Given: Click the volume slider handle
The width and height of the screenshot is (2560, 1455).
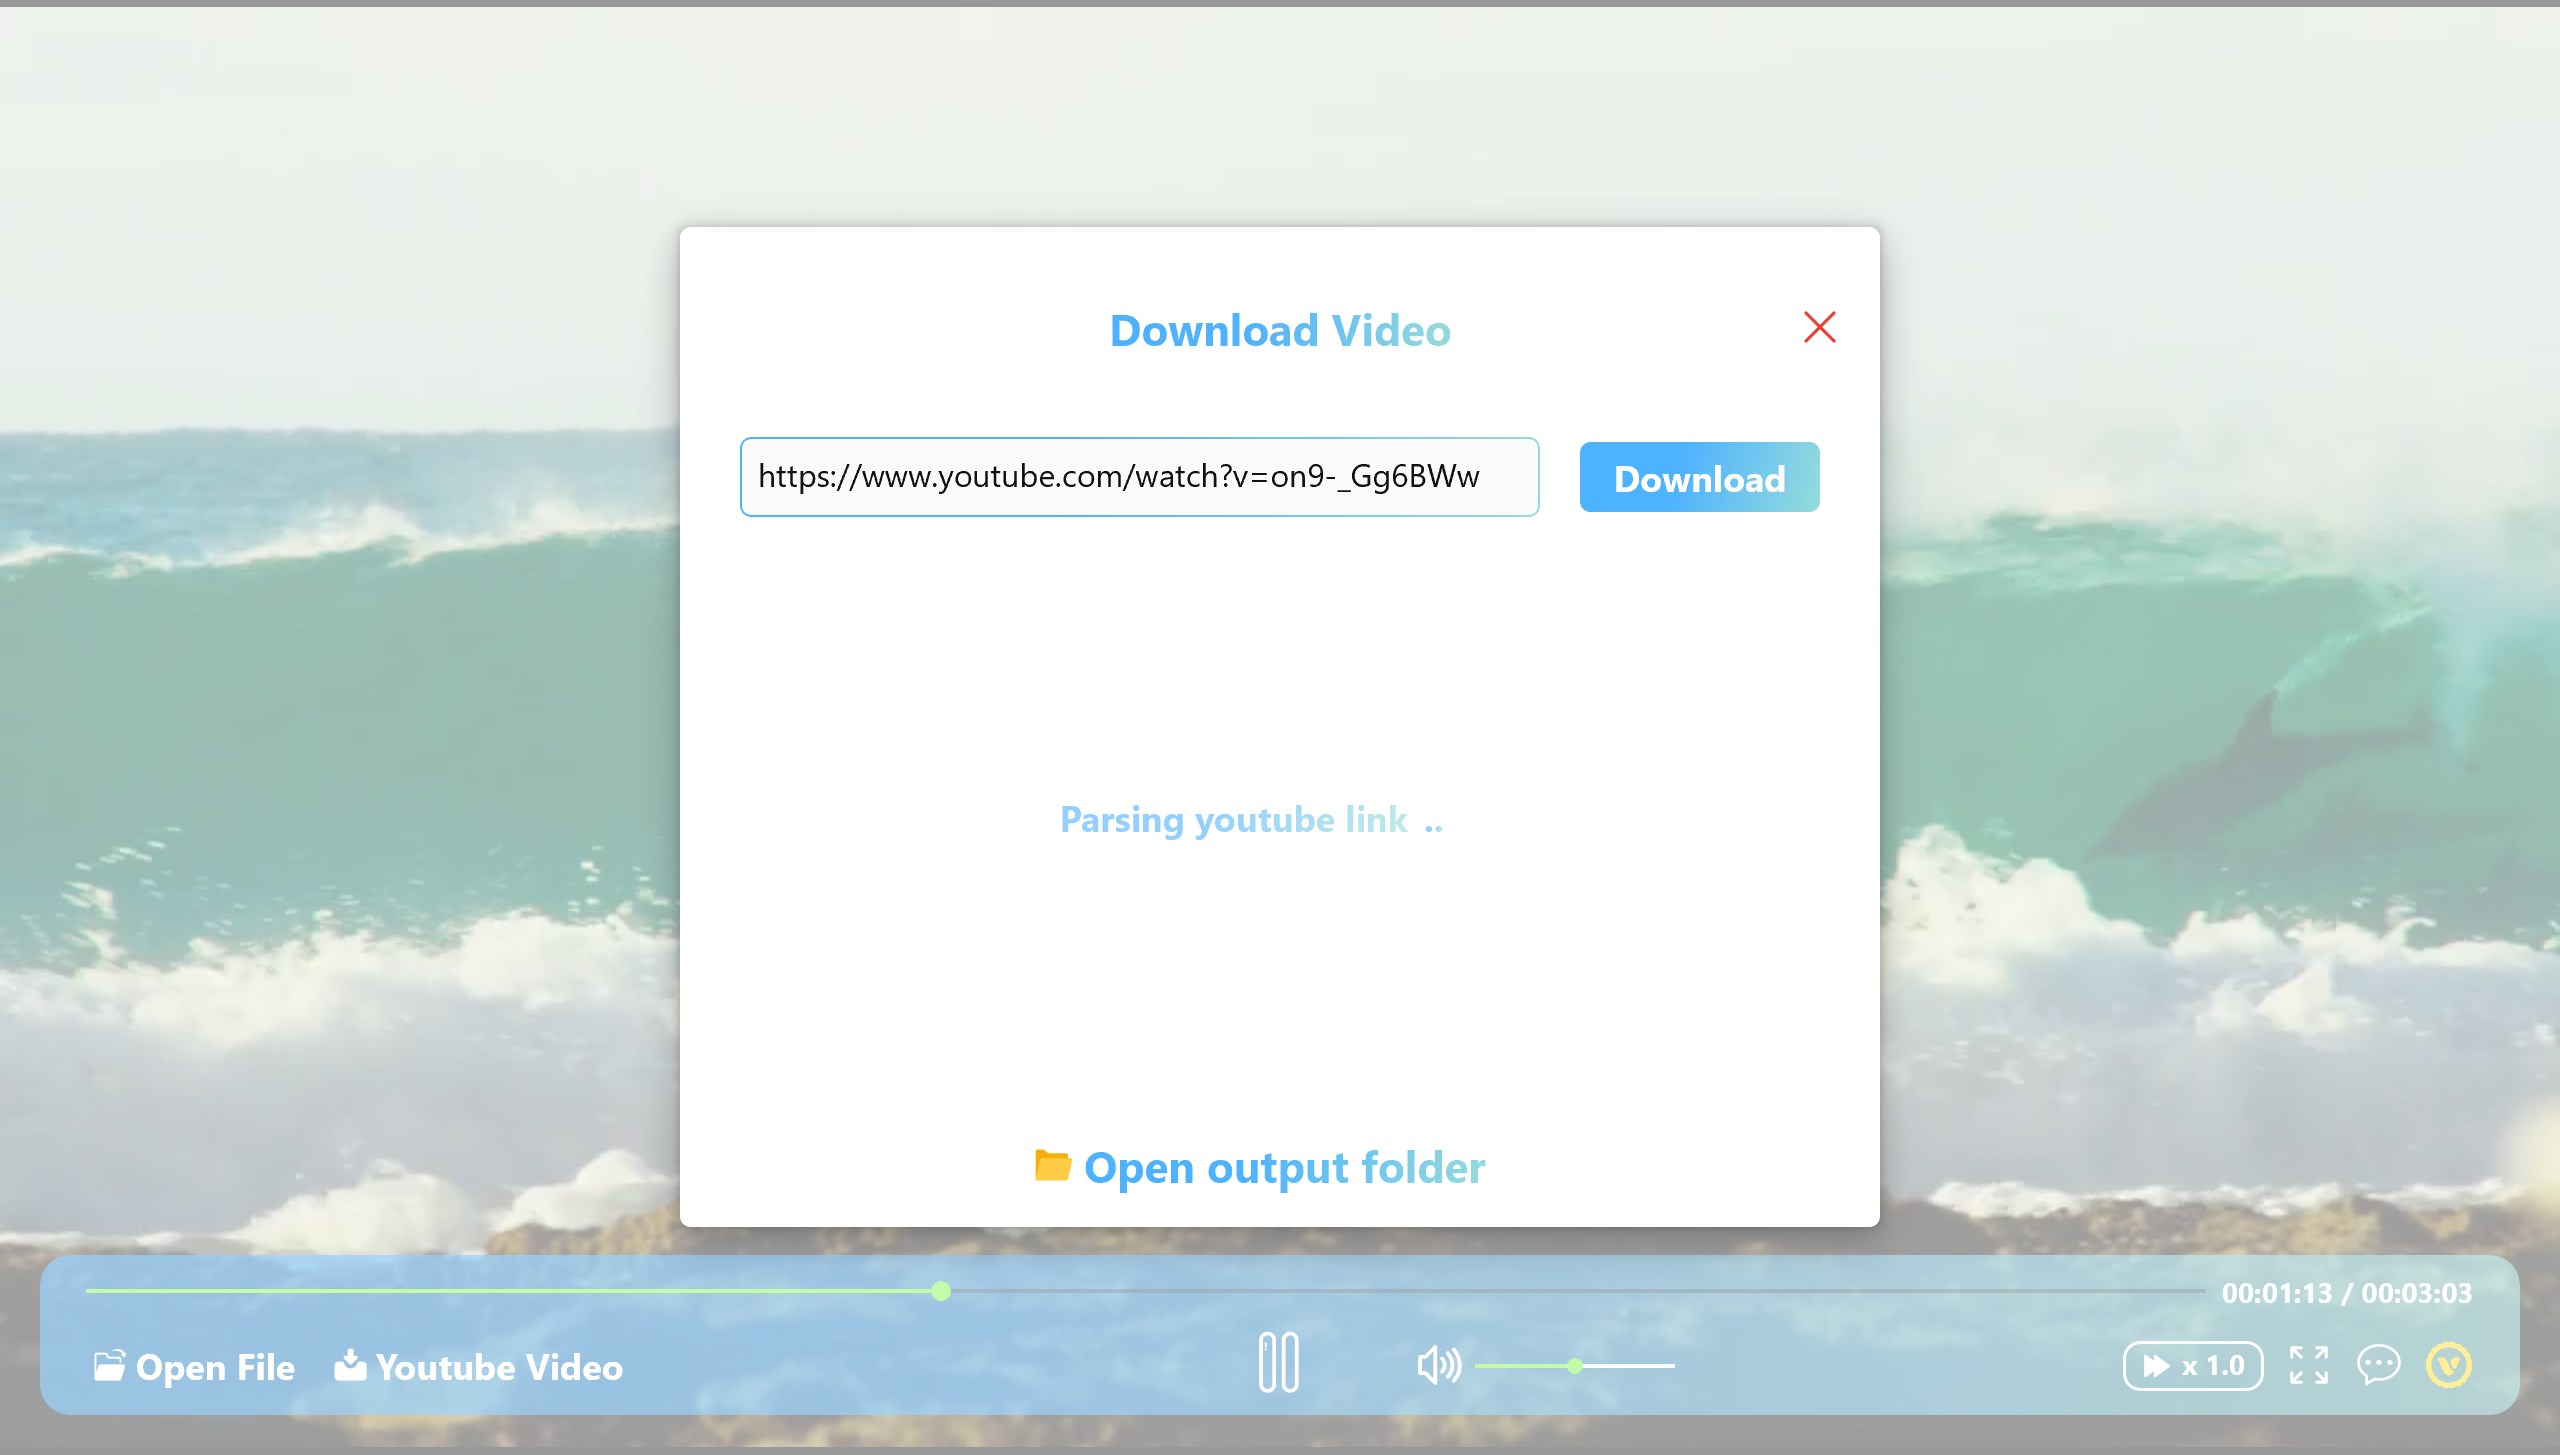Looking at the screenshot, I should [x=1575, y=1366].
